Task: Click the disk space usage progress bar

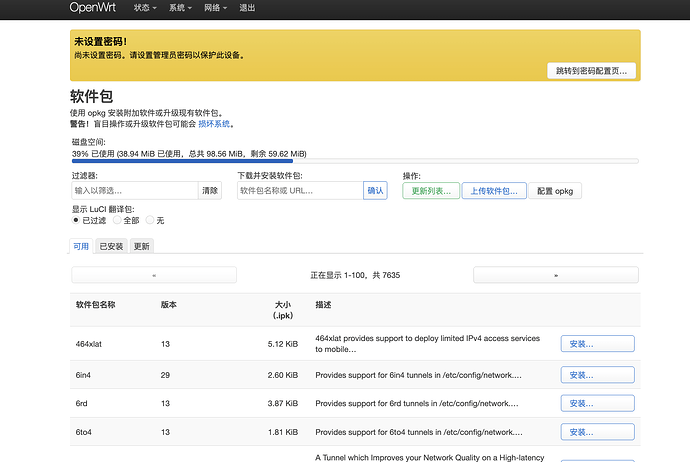Action: pyautogui.click(x=354, y=160)
